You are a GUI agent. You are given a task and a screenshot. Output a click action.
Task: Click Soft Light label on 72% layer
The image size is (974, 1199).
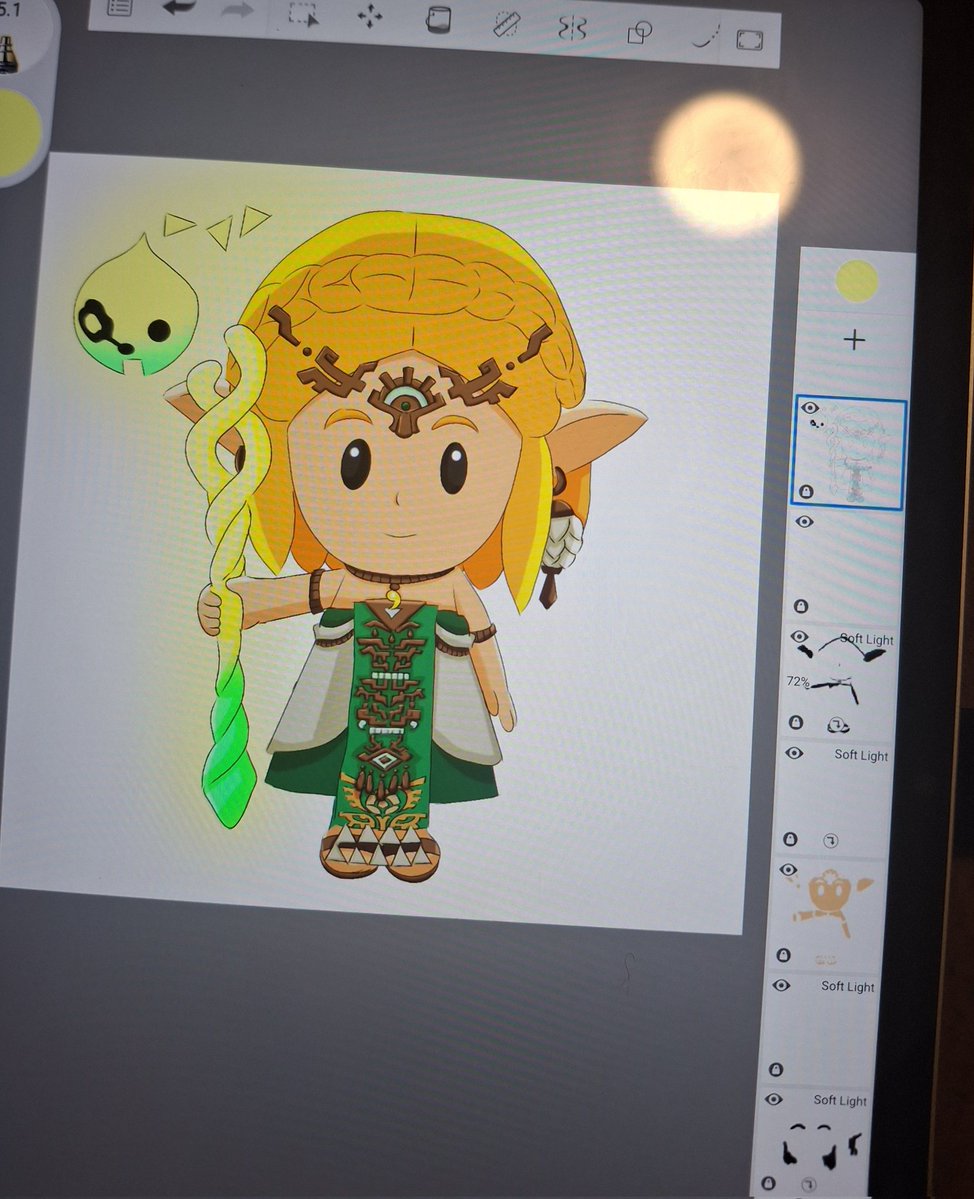coord(866,639)
